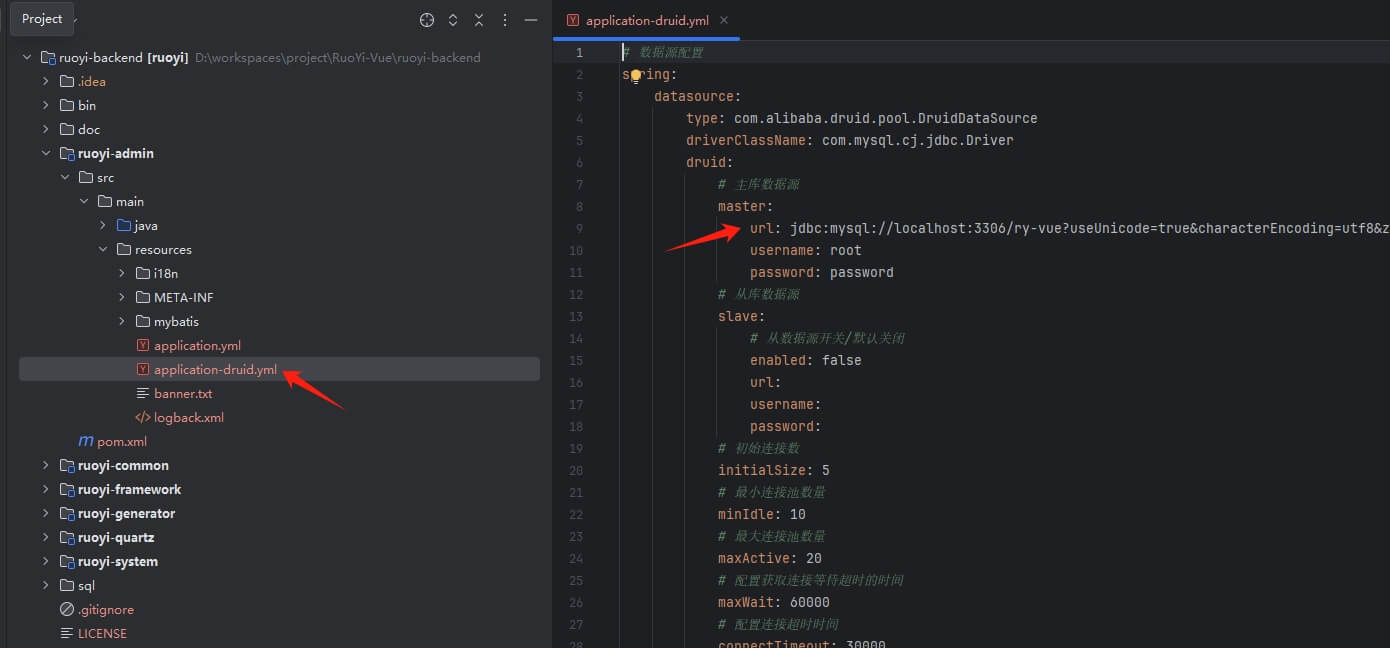
Task: Select the application-druid.yml editor tab
Action: 647,20
